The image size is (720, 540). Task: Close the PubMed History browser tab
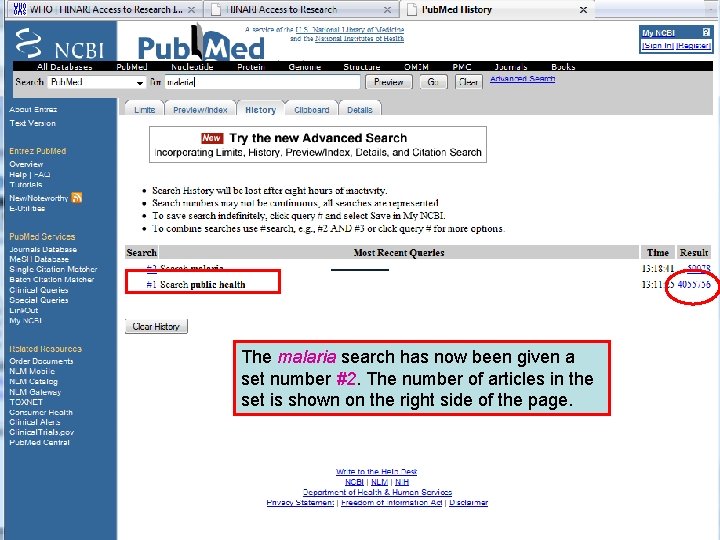(x=583, y=10)
